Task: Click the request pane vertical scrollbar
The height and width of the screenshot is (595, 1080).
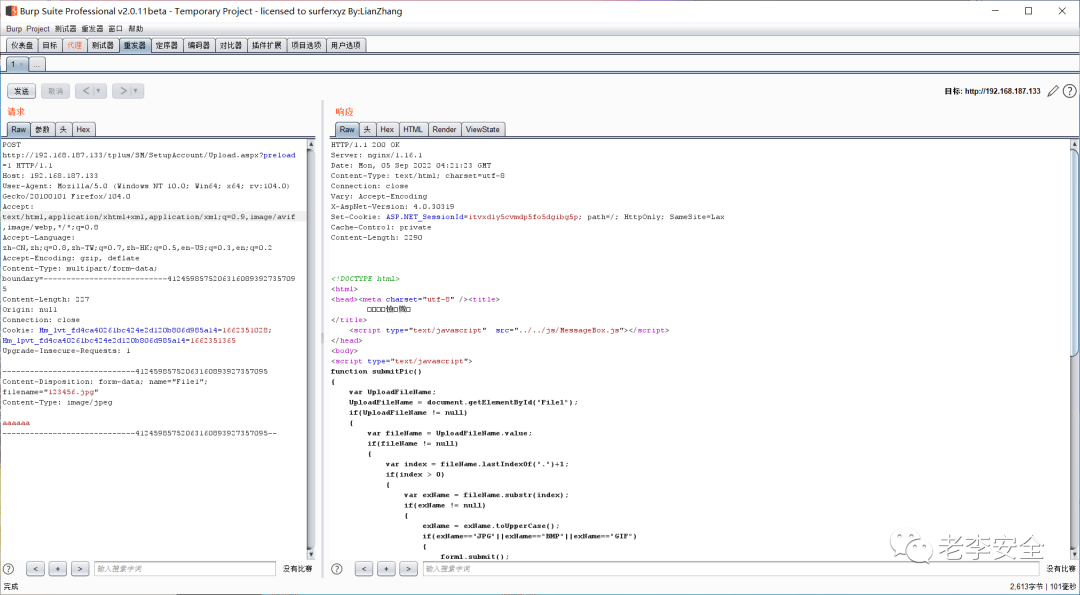Action: 311,348
